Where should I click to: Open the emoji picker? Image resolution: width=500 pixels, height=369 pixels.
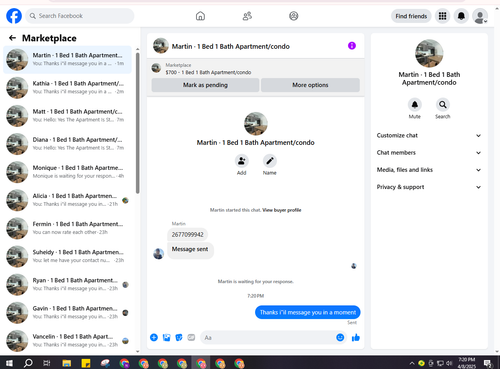[340, 338]
